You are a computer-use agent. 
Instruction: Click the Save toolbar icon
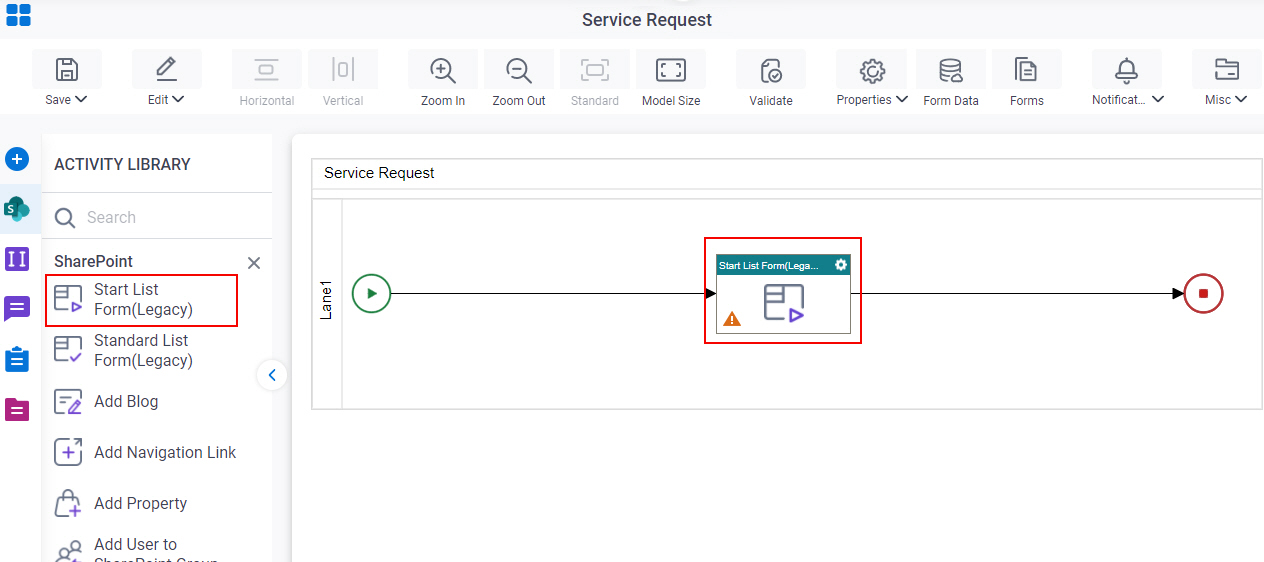[x=66, y=70]
